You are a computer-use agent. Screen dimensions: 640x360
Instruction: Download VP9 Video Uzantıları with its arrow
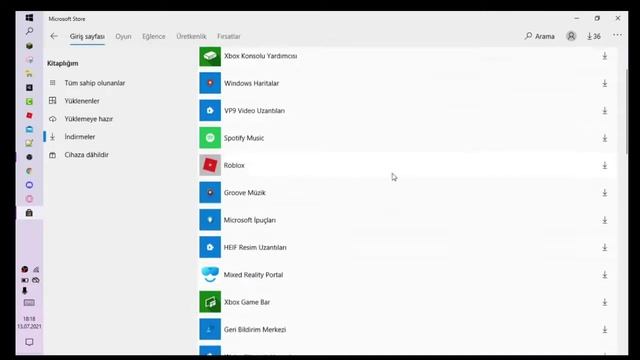click(604, 111)
